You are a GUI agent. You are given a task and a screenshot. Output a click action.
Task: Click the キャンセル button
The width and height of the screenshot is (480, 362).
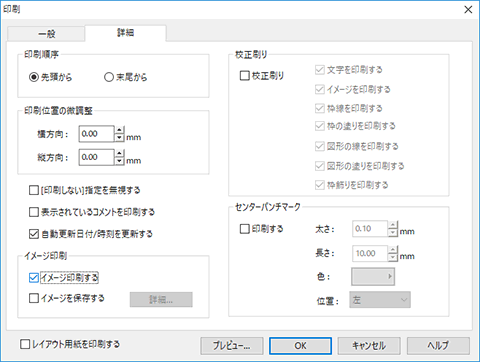pos(369,346)
